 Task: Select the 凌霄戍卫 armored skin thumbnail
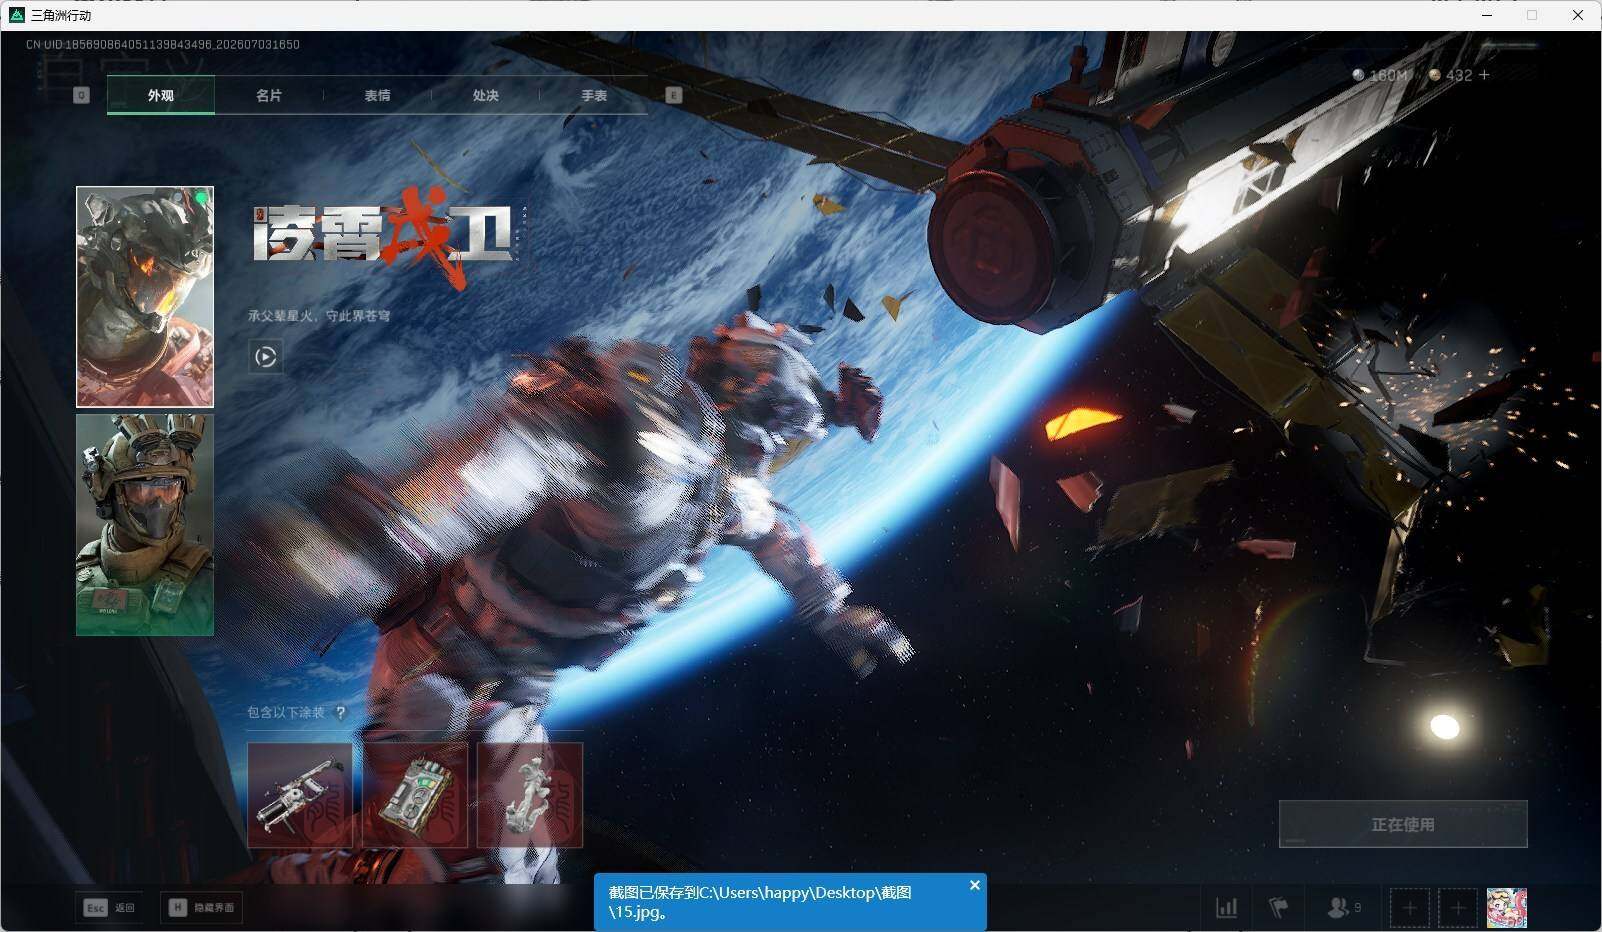(145, 297)
